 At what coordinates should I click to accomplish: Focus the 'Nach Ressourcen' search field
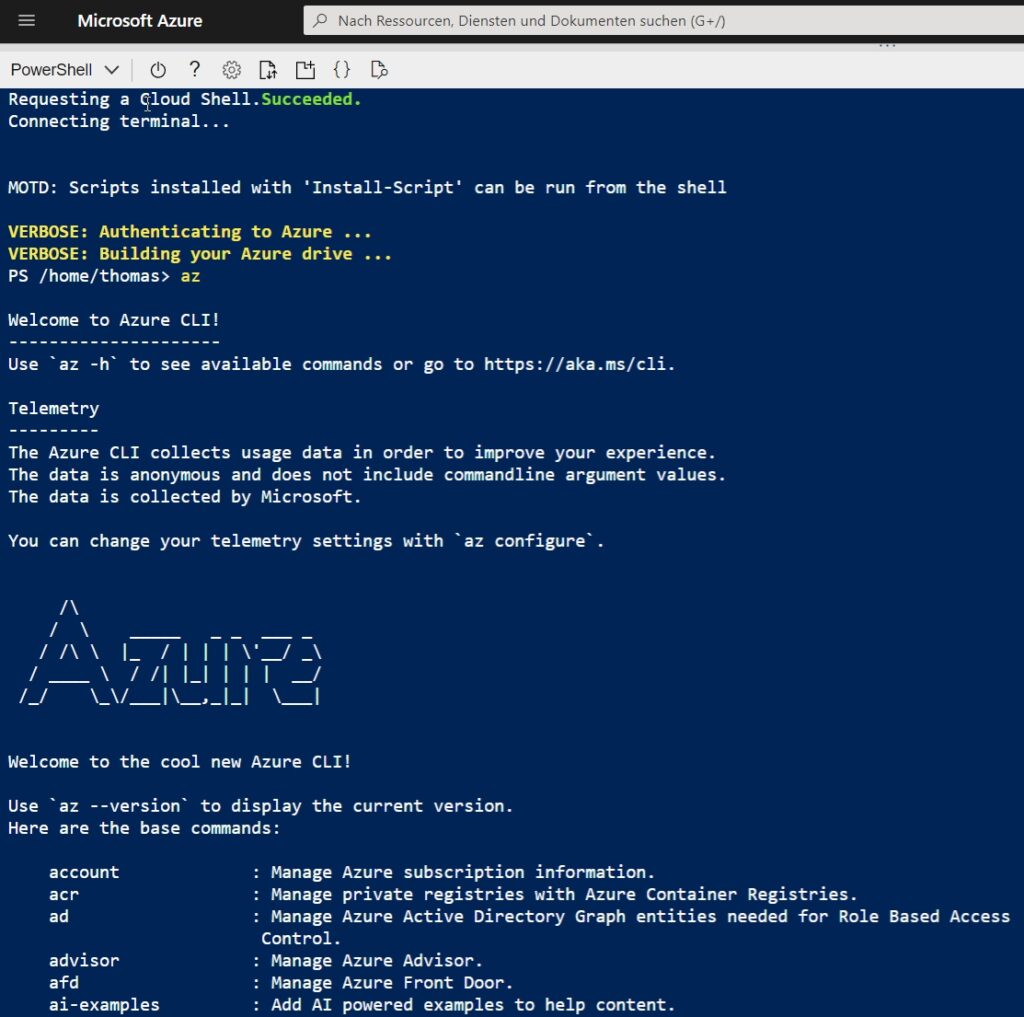[664, 20]
